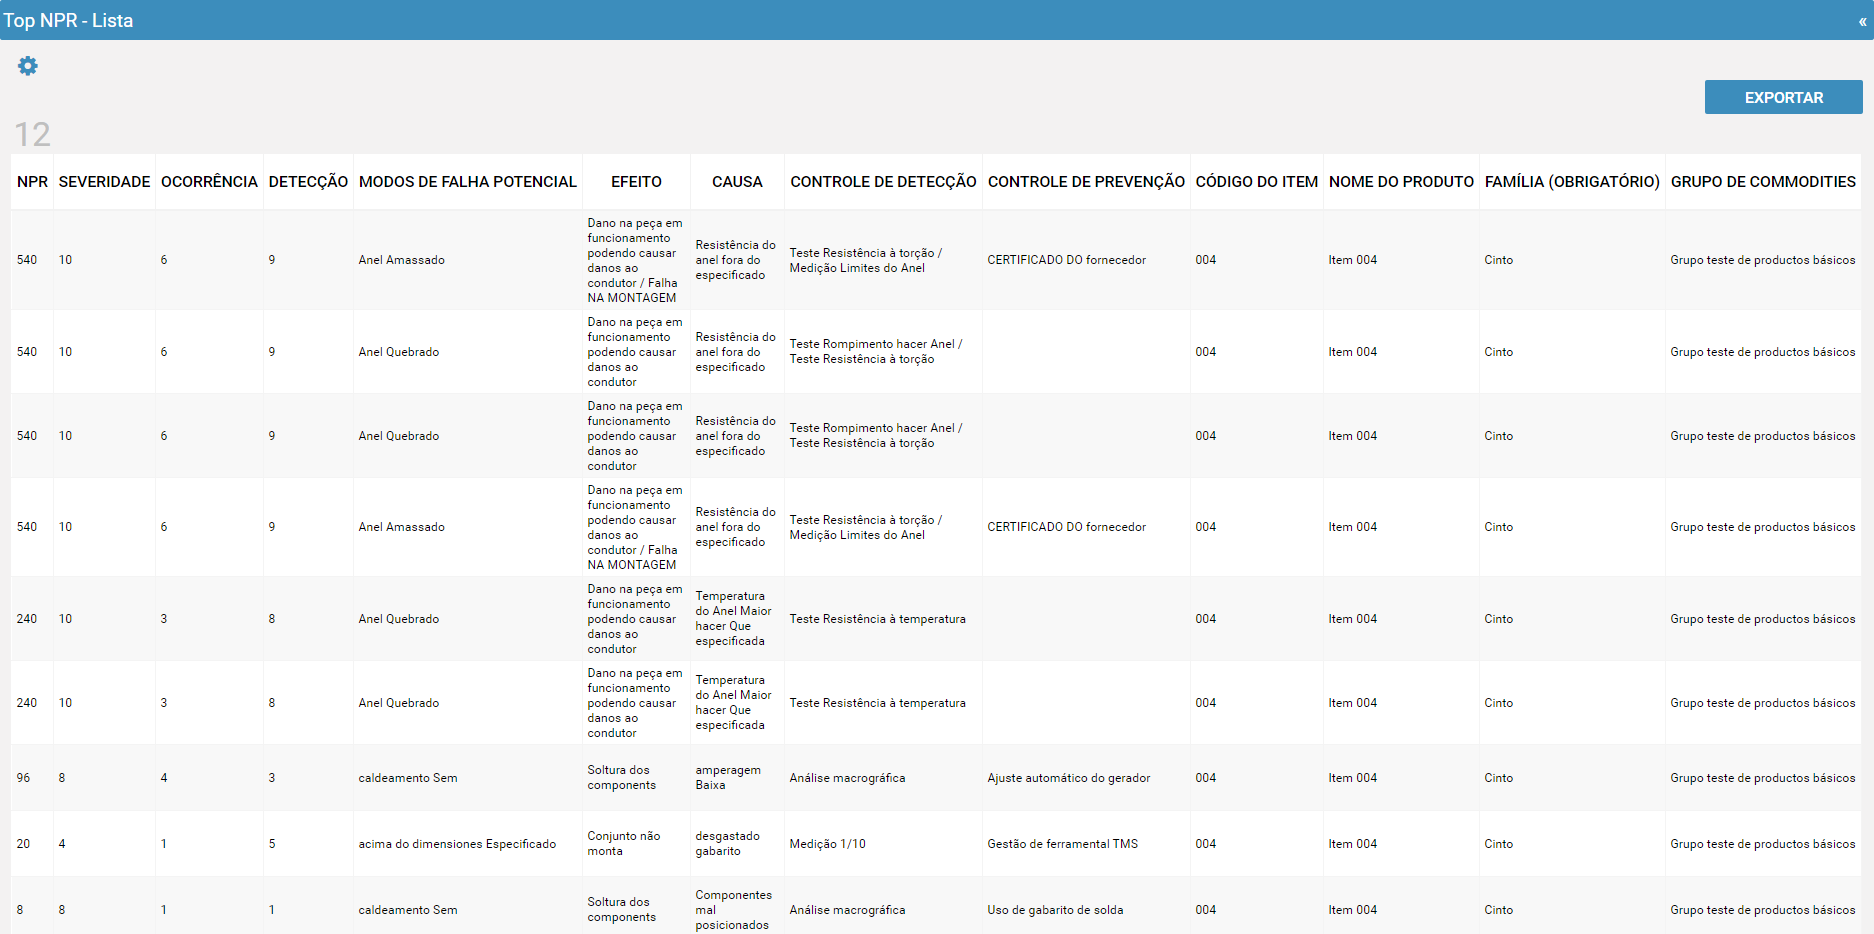The height and width of the screenshot is (934, 1874).
Task: Select GRUPO DE COMMODITIES column header
Action: coord(1763,182)
